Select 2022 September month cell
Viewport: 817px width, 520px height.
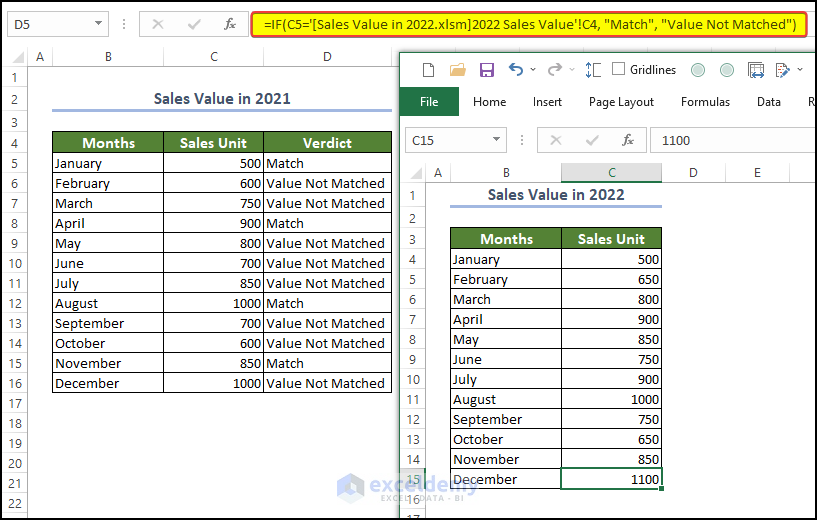506,419
